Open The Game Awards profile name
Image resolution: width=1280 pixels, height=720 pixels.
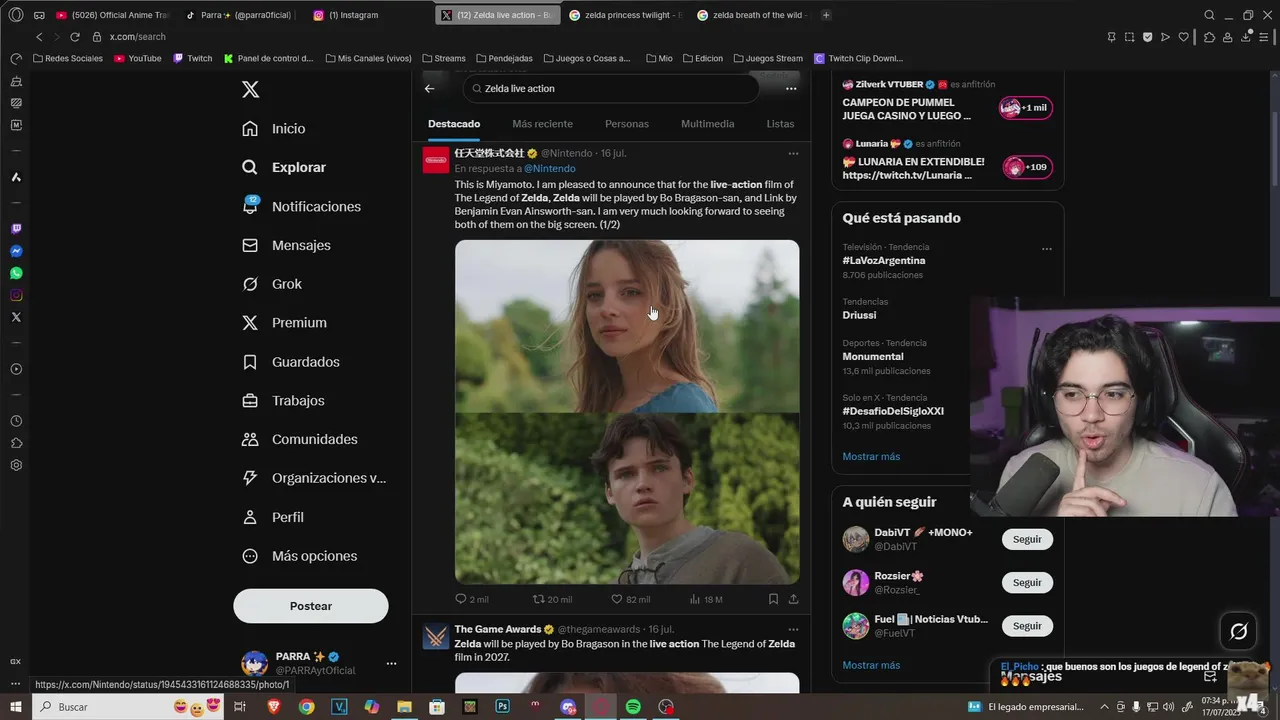click(497, 629)
